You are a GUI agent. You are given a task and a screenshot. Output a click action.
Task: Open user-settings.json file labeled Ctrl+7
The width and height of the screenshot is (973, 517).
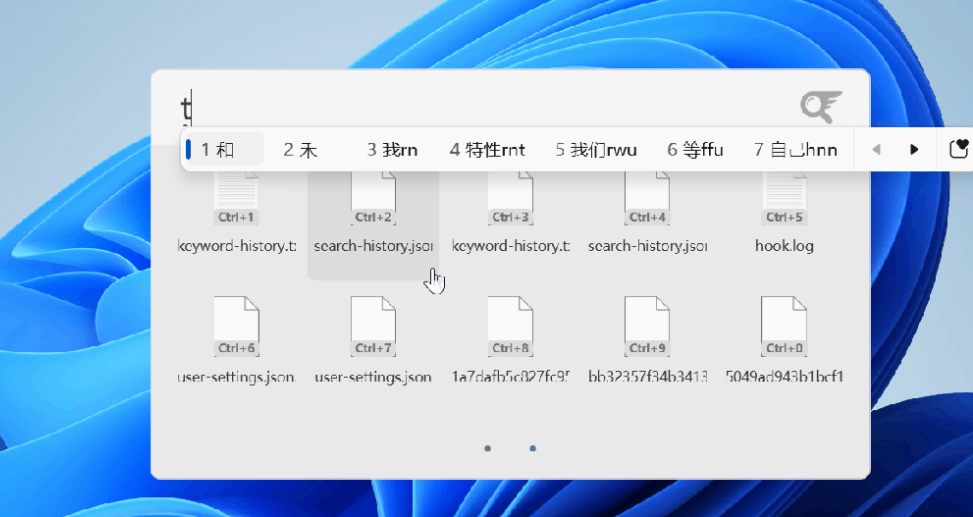(373, 339)
